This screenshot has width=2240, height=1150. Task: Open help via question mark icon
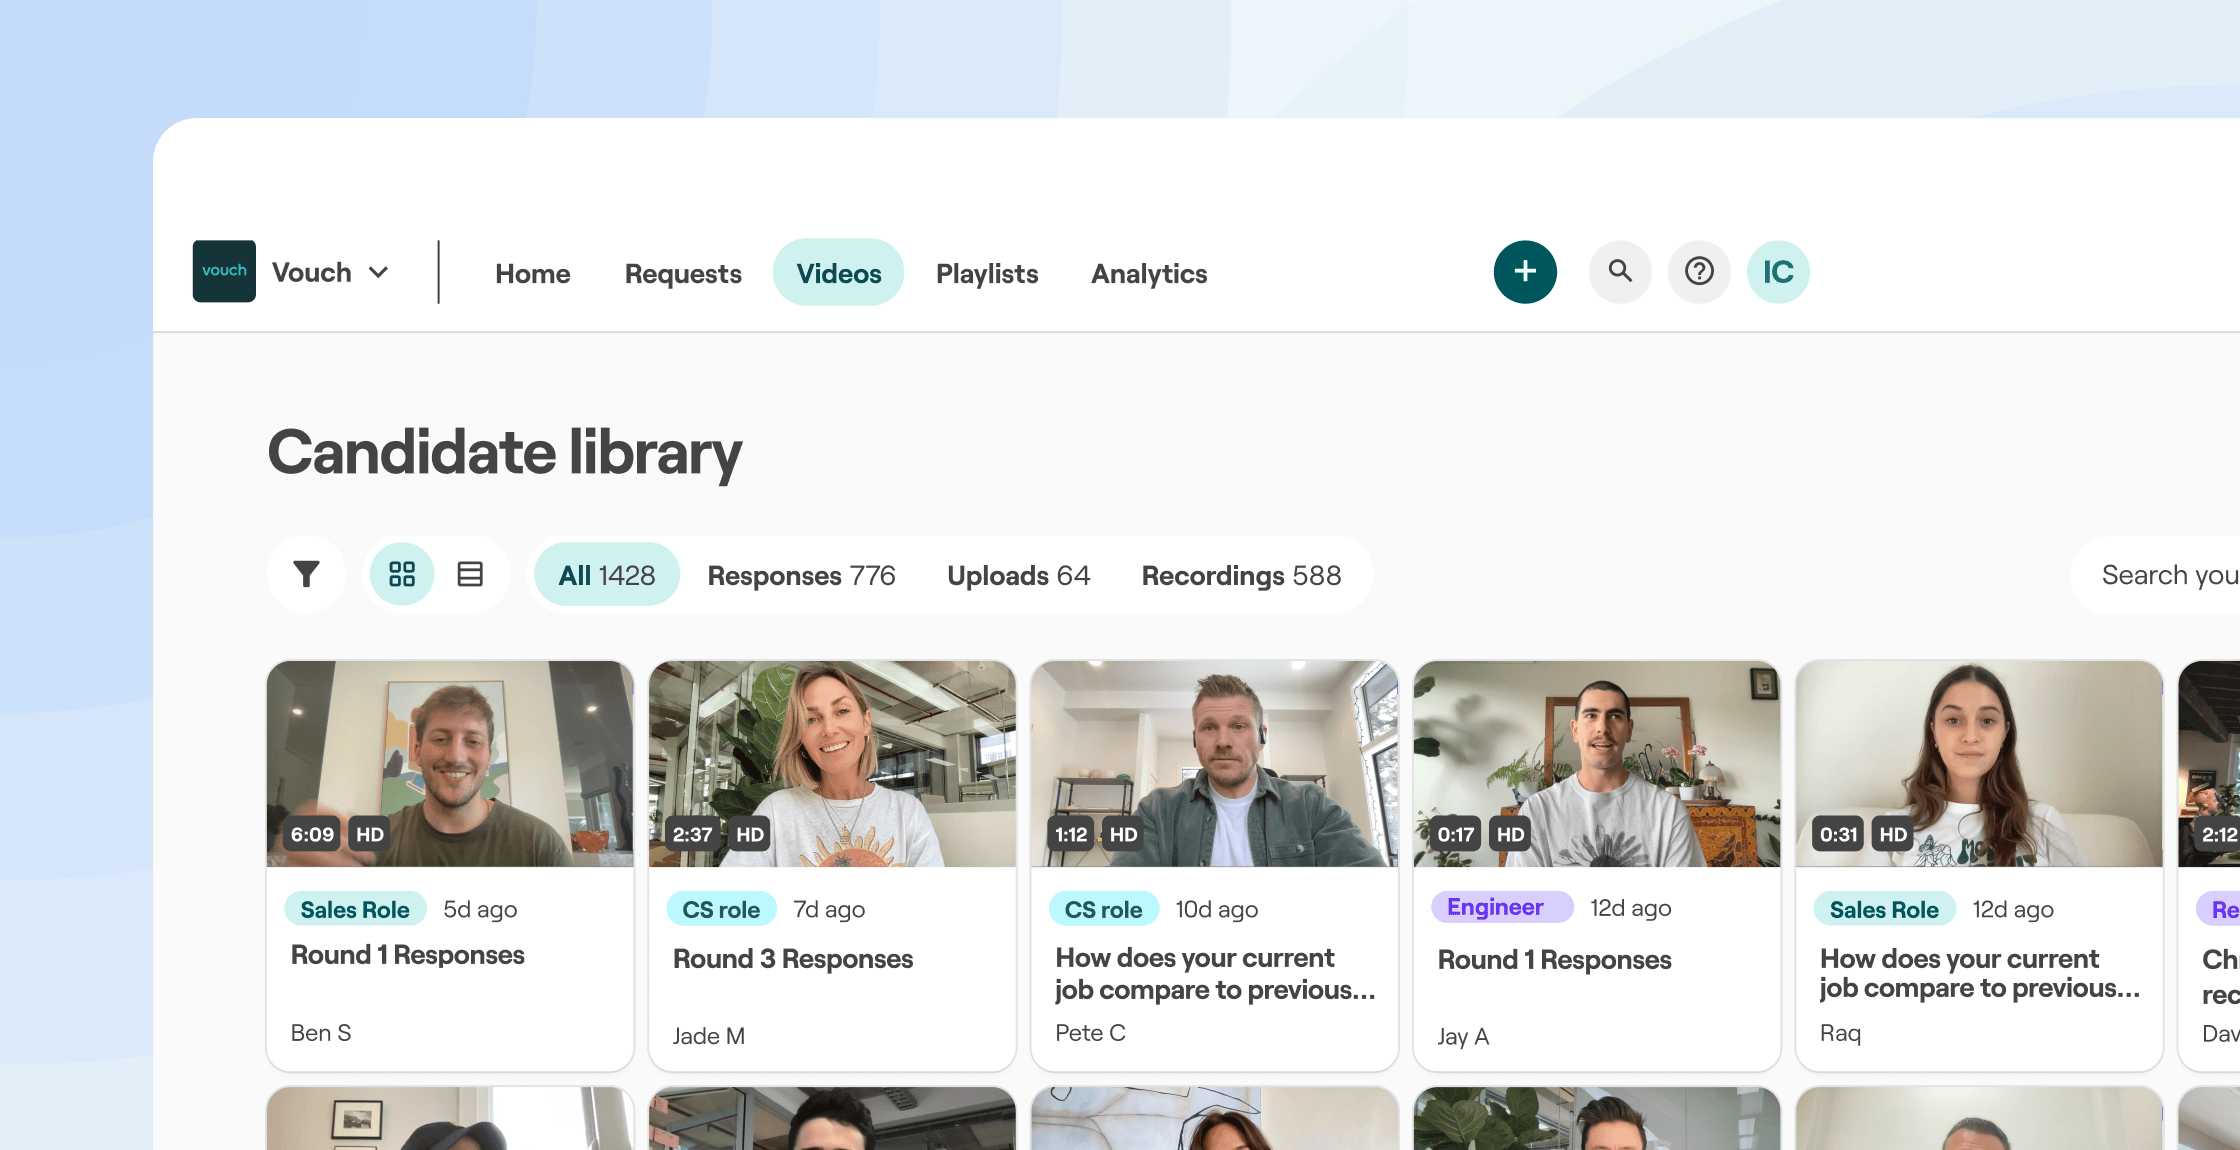click(1699, 272)
